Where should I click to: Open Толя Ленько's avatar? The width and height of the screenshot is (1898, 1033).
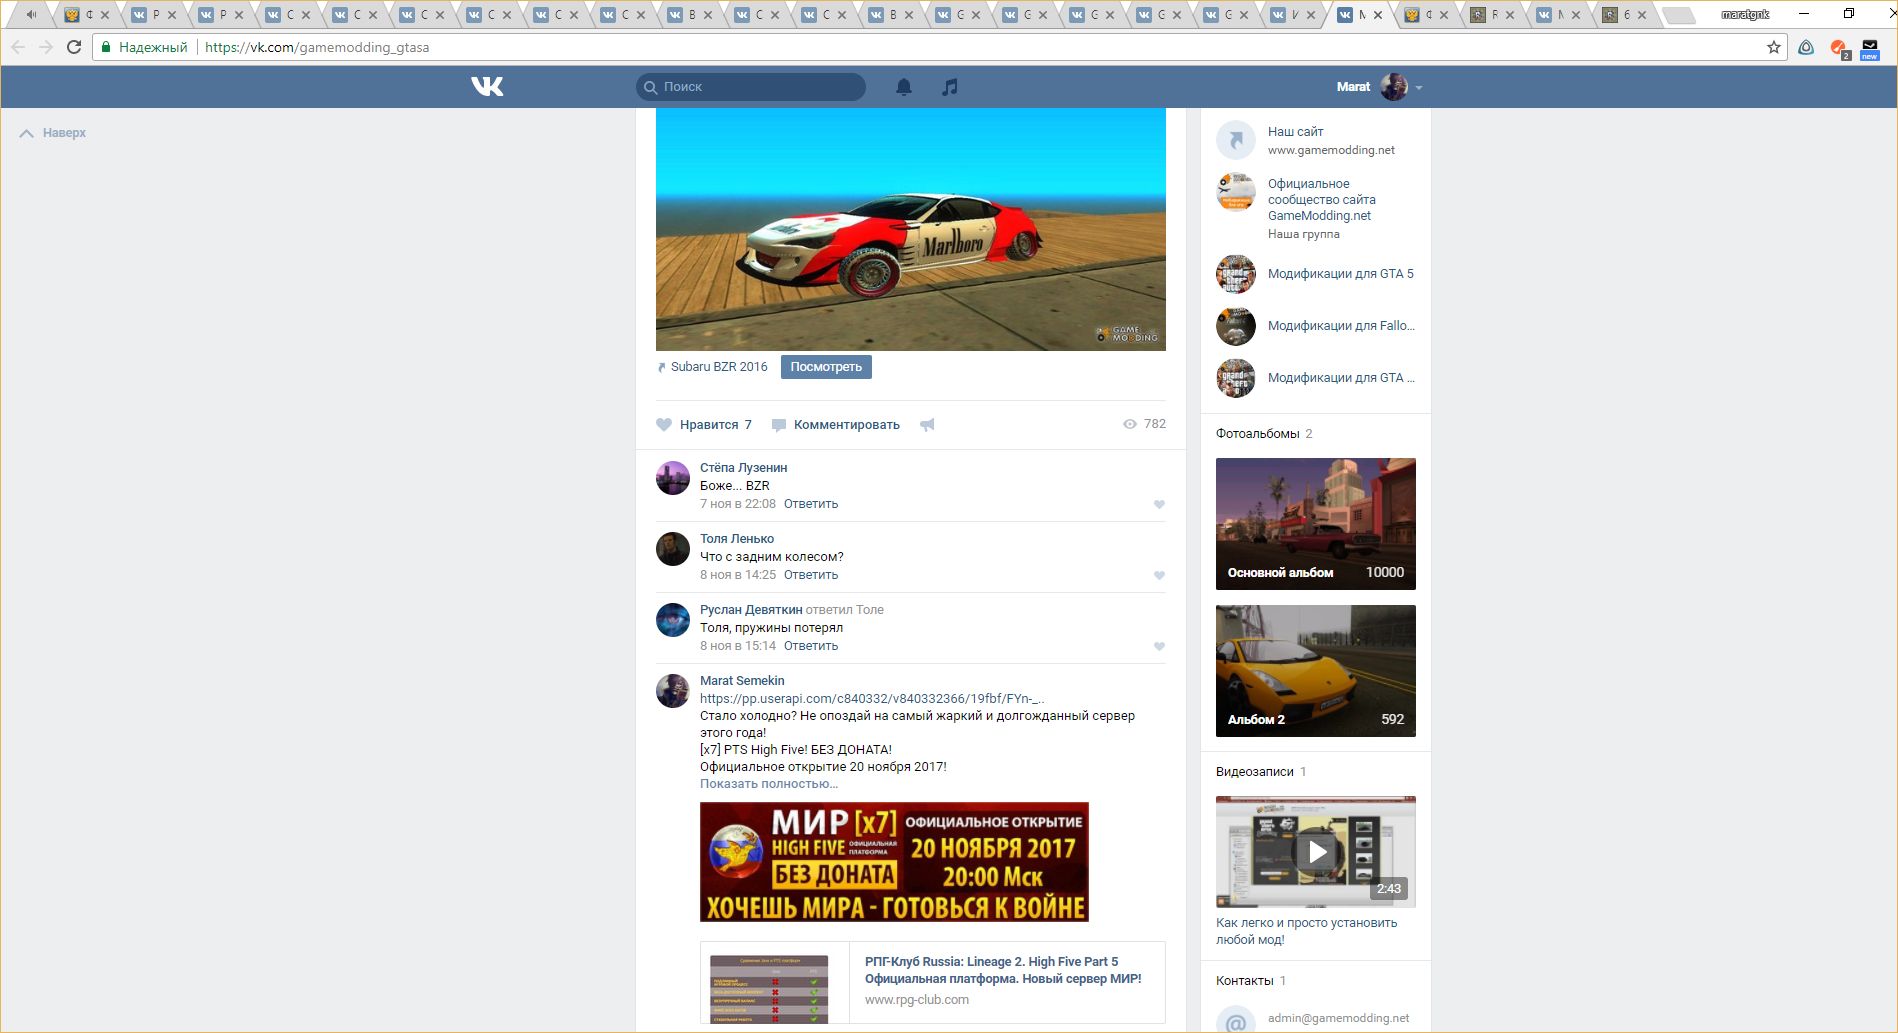[x=673, y=549]
